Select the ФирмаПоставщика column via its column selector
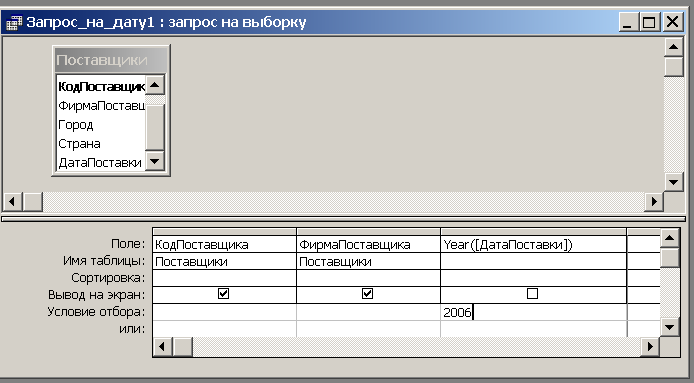This screenshot has width=694, height=383. [x=368, y=232]
